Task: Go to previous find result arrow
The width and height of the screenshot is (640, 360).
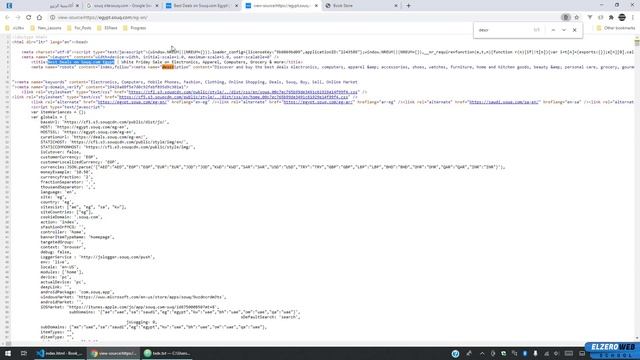Action: [x=553, y=30]
